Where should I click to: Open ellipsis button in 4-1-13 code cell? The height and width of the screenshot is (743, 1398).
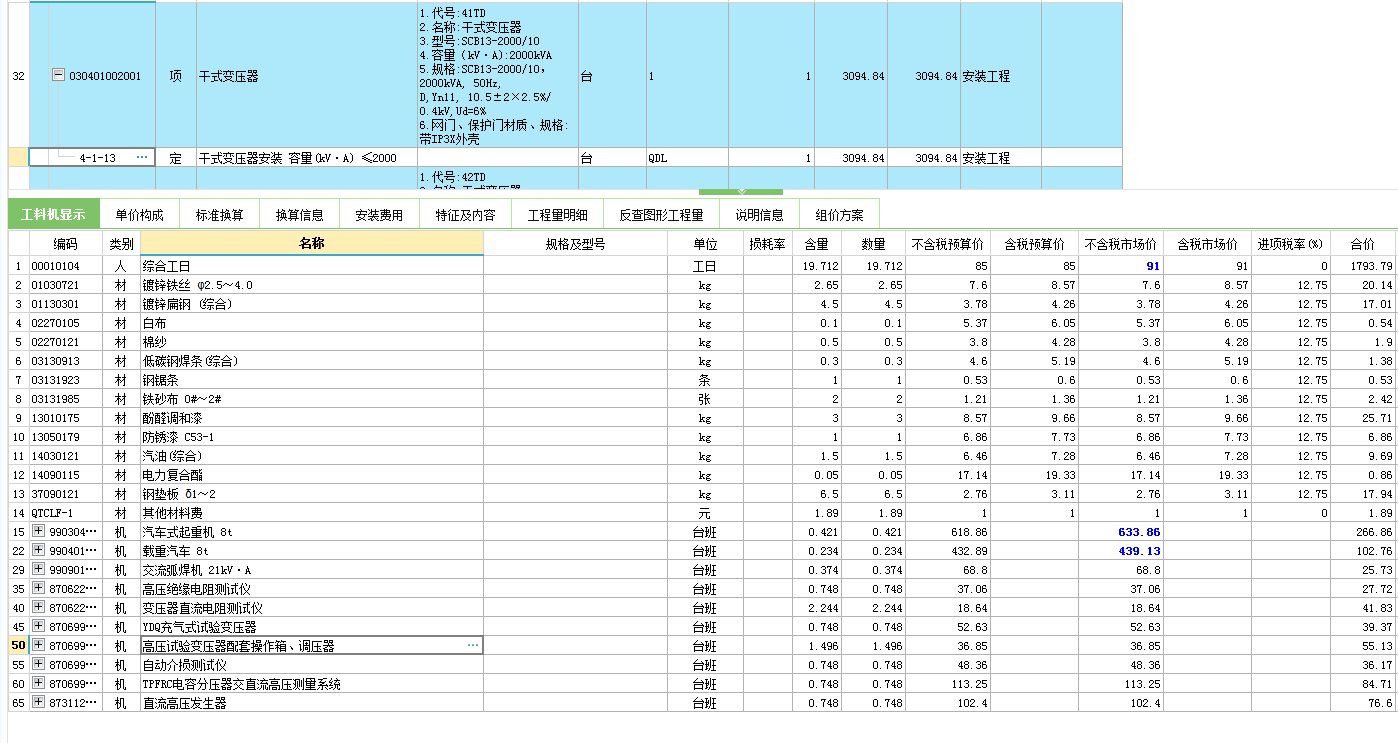tap(142, 158)
